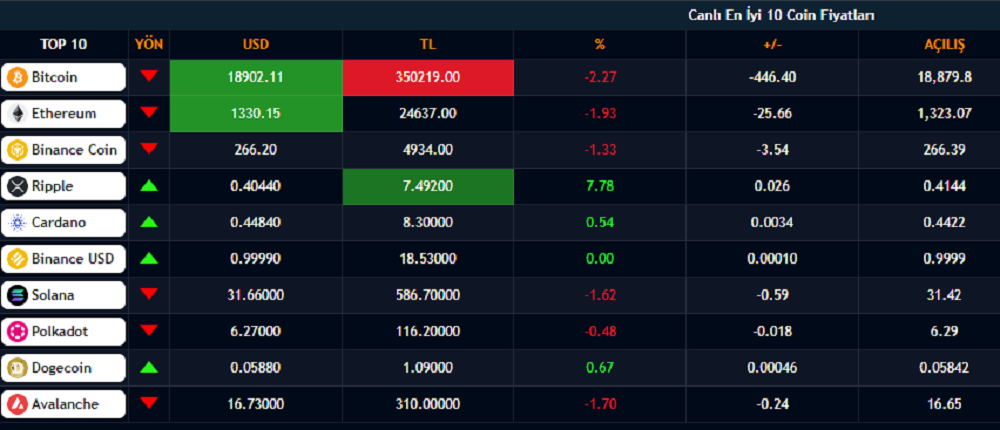Image resolution: width=1000 pixels, height=430 pixels.
Task: Click Avalanche's percent change -1.70
Action: (599, 404)
